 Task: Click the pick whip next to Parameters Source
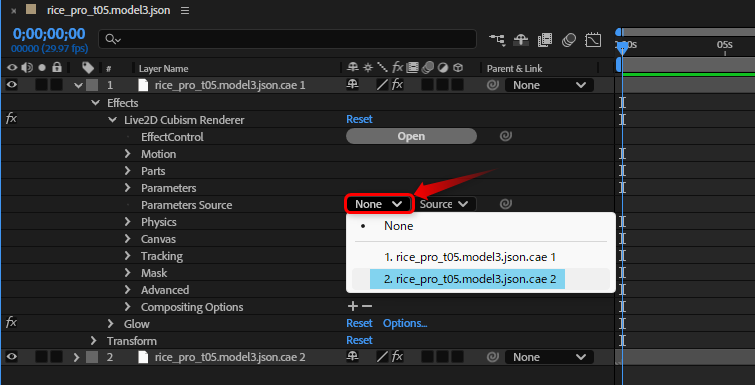505,205
